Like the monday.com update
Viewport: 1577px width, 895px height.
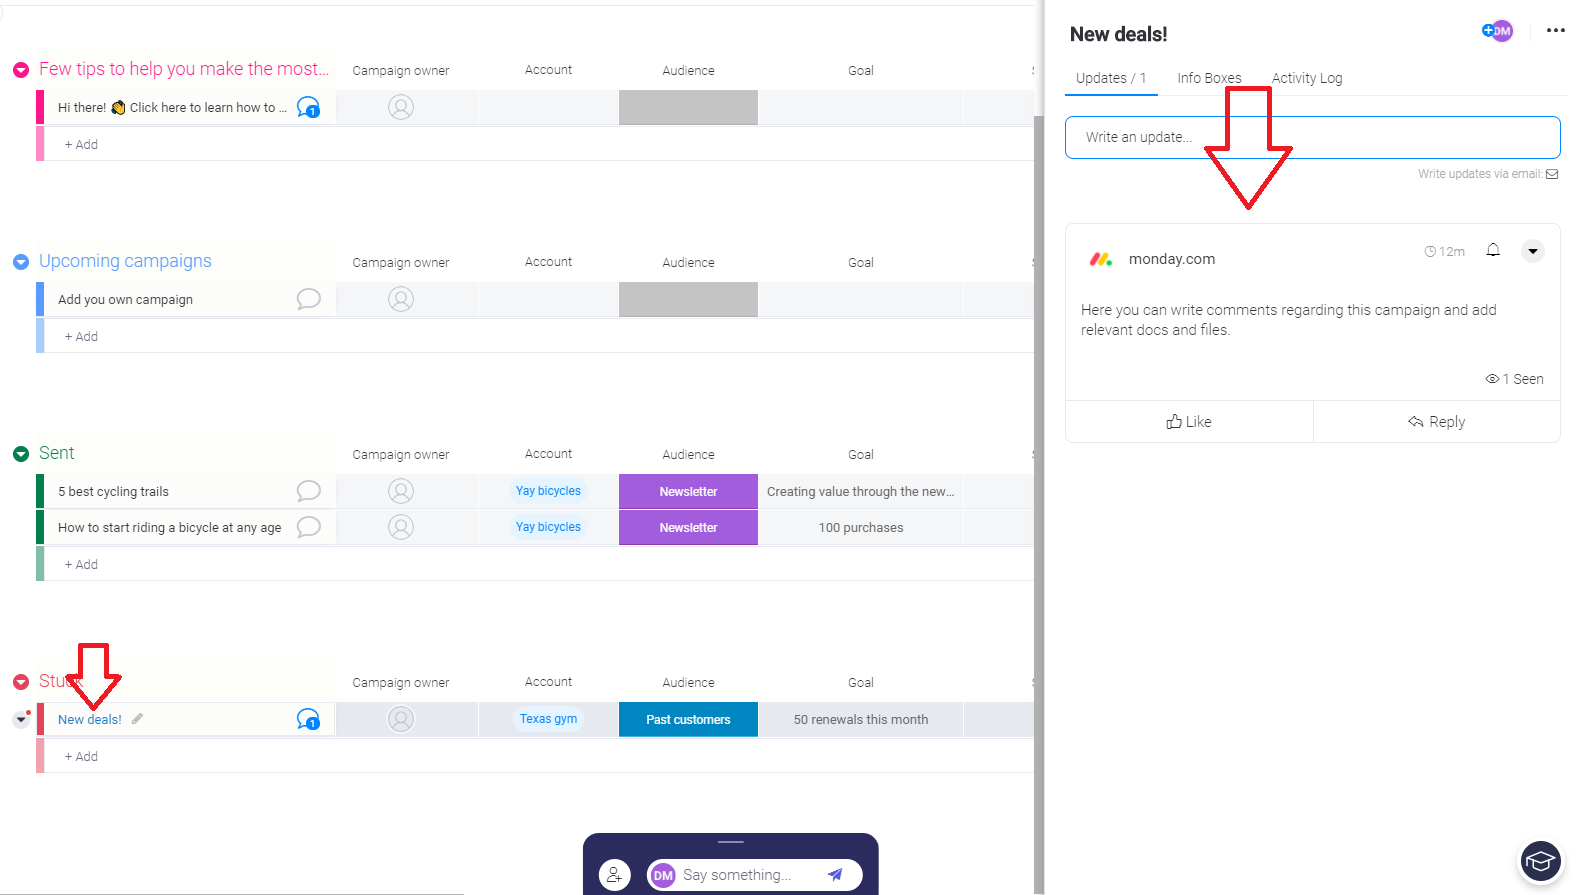(x=1189, y=422)
